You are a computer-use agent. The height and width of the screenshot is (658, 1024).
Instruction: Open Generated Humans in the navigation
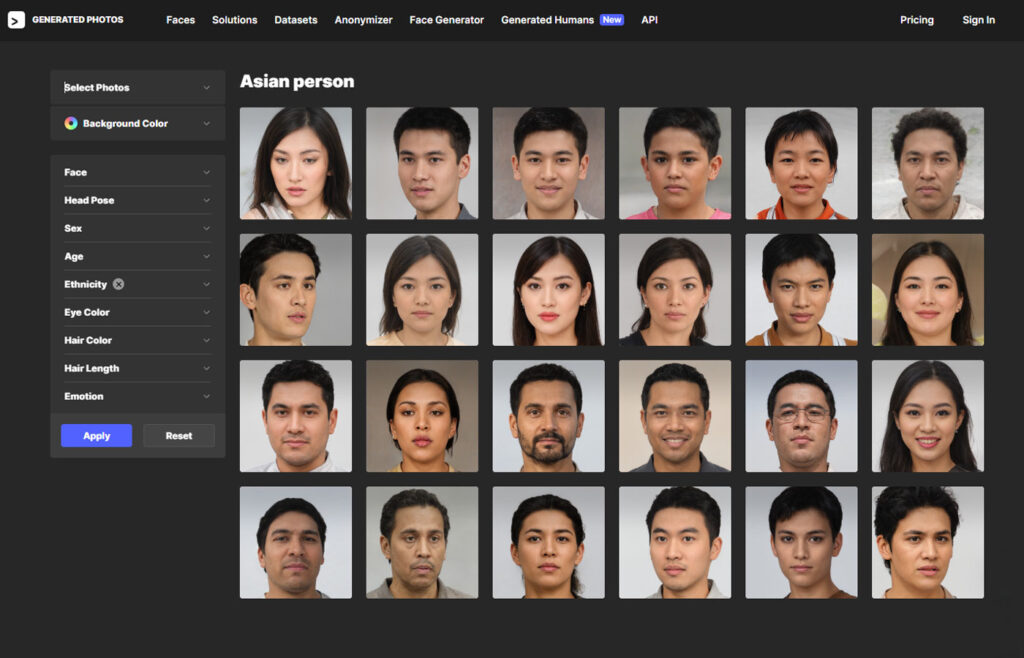547,20
